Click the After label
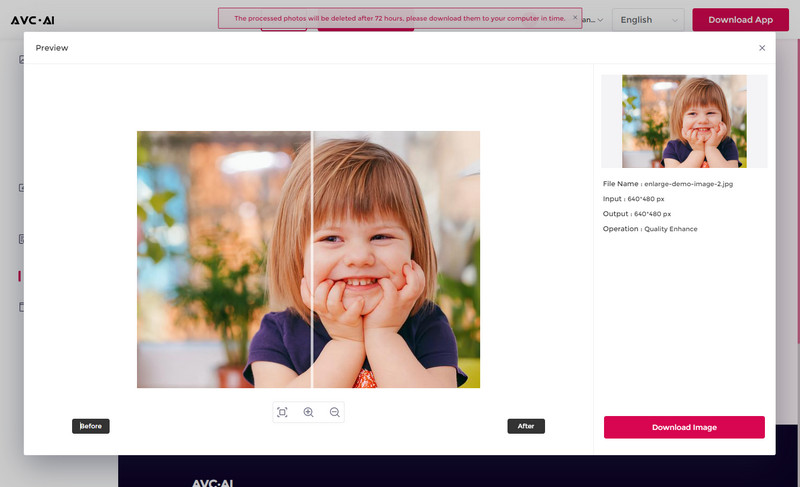 click(526, 426)
